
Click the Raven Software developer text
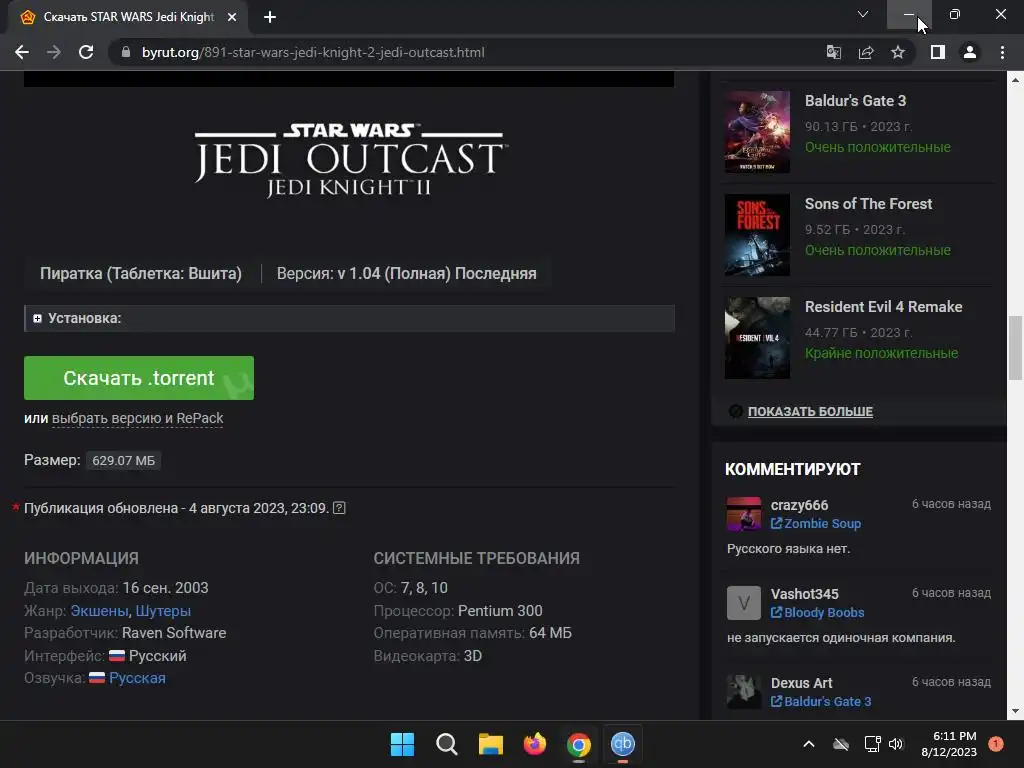[174, 633]
